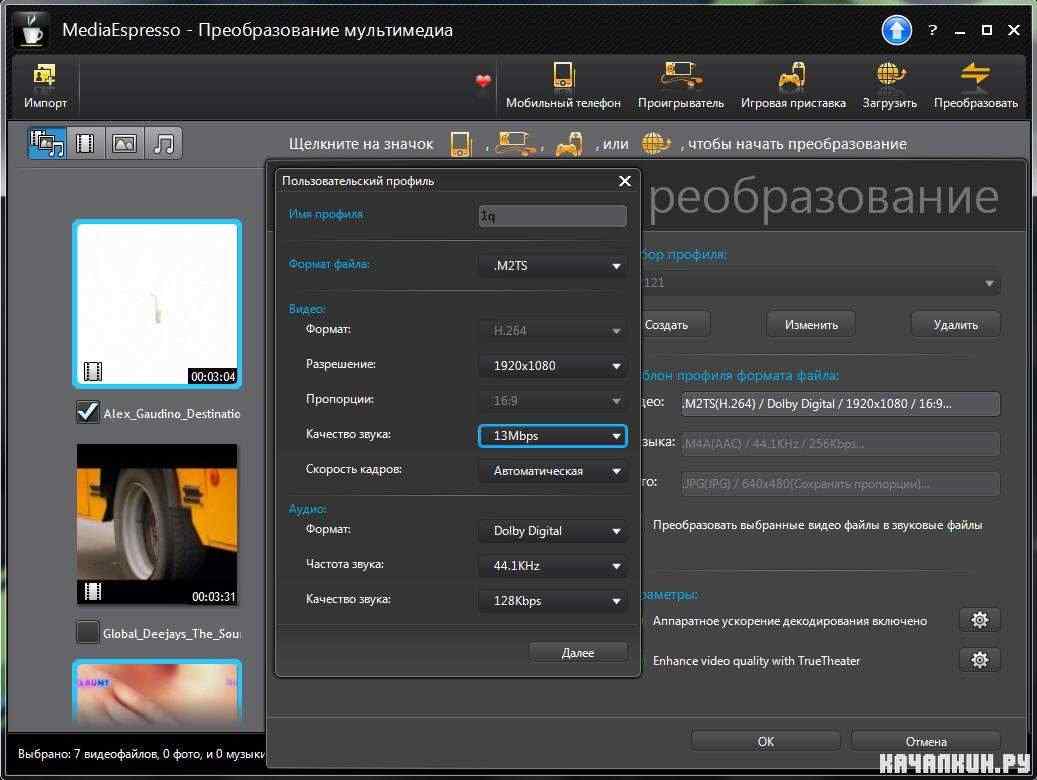Click the status bar selection count text
The height and width of the screenshot is (780, 1037).
click(140, 754)
